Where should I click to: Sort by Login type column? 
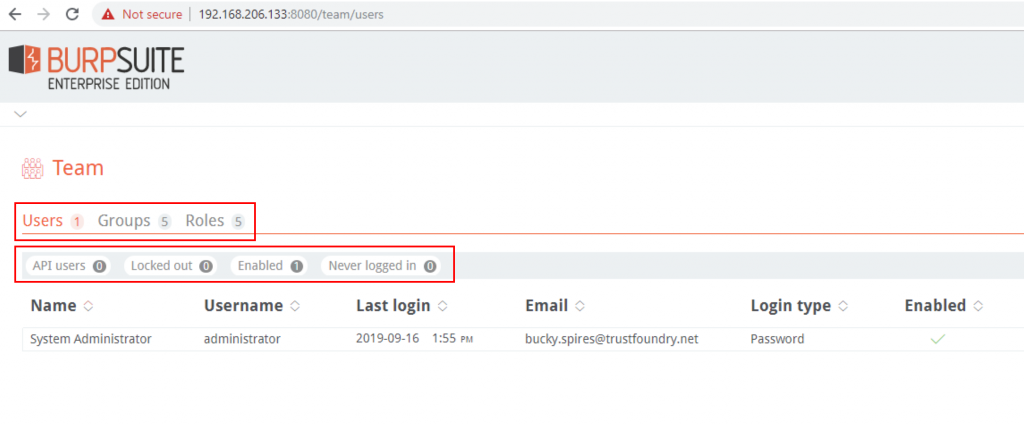click(790, 306)
